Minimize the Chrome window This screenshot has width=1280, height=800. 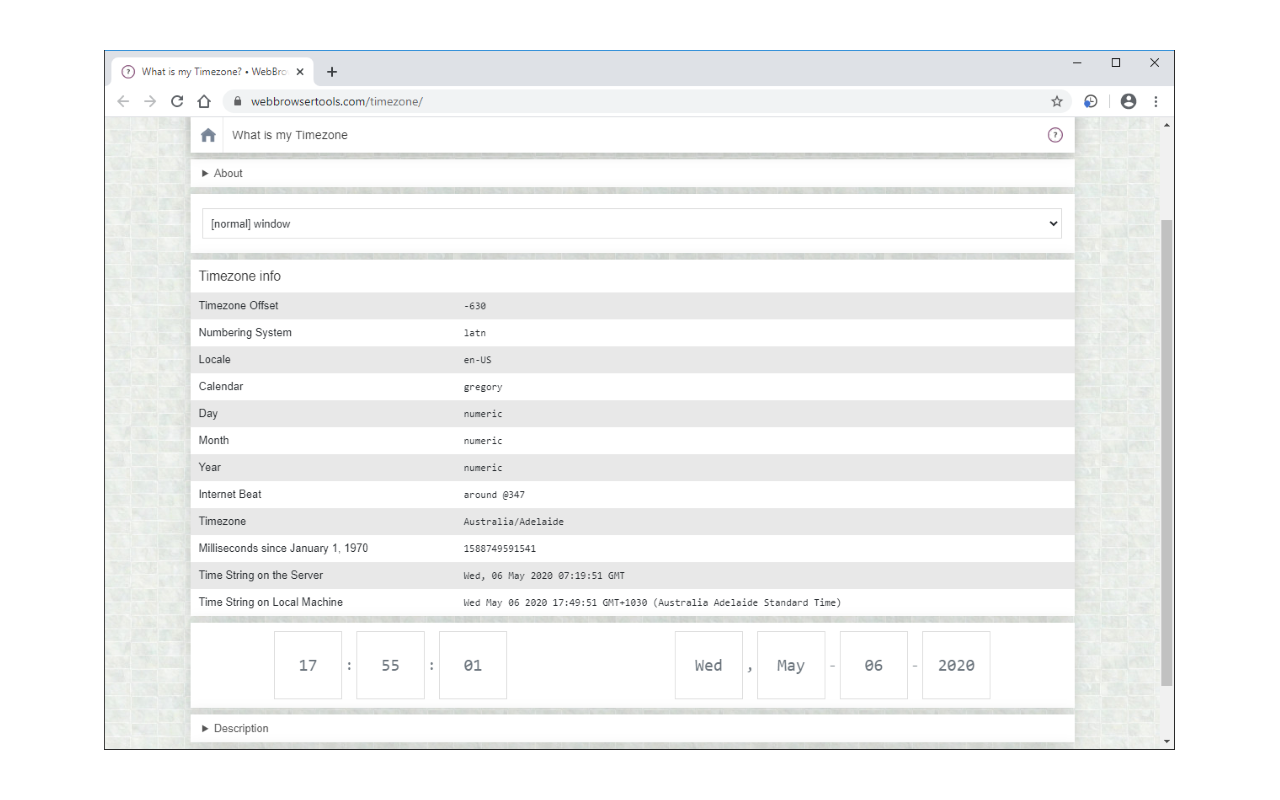click(1078, 63)
